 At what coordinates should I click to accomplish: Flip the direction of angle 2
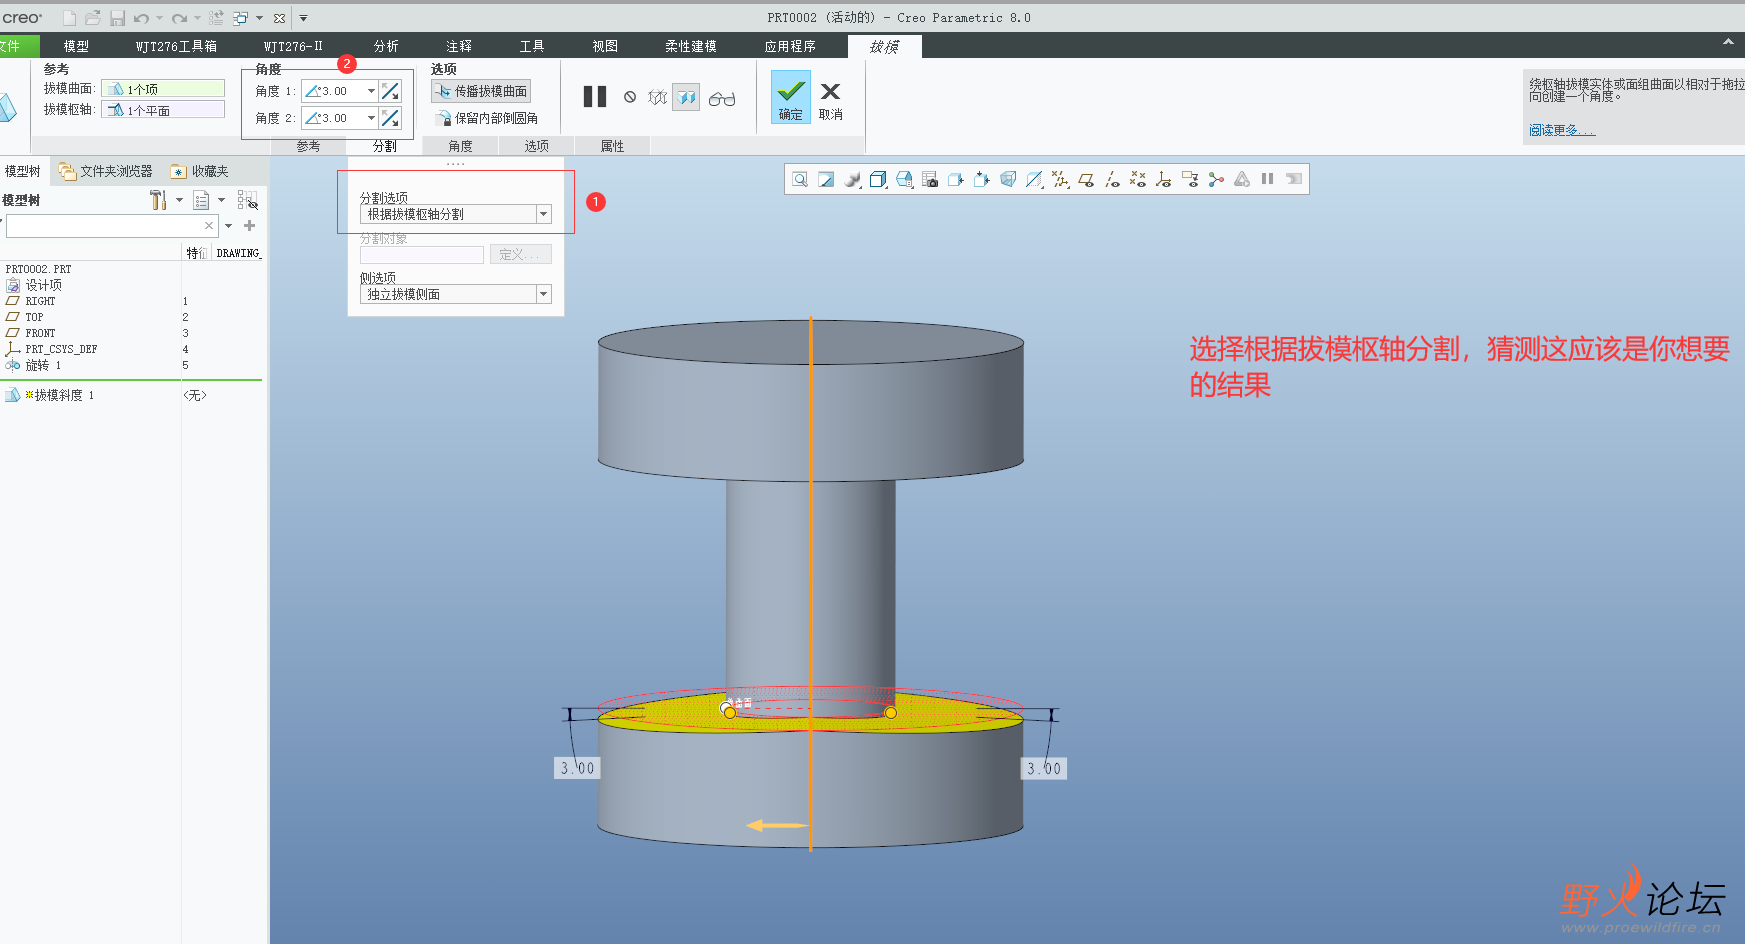390,118
